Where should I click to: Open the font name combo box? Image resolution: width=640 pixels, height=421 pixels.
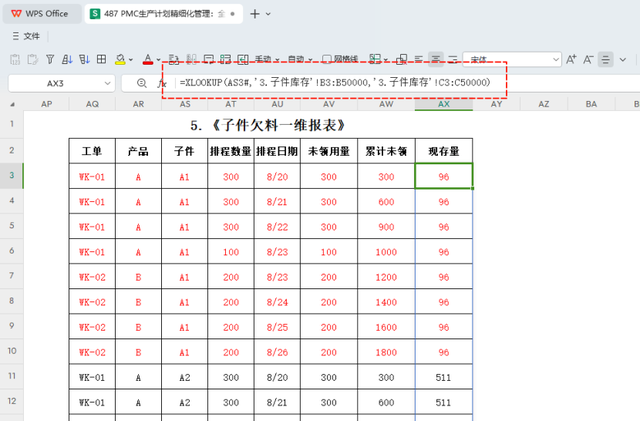pos(512,60)
